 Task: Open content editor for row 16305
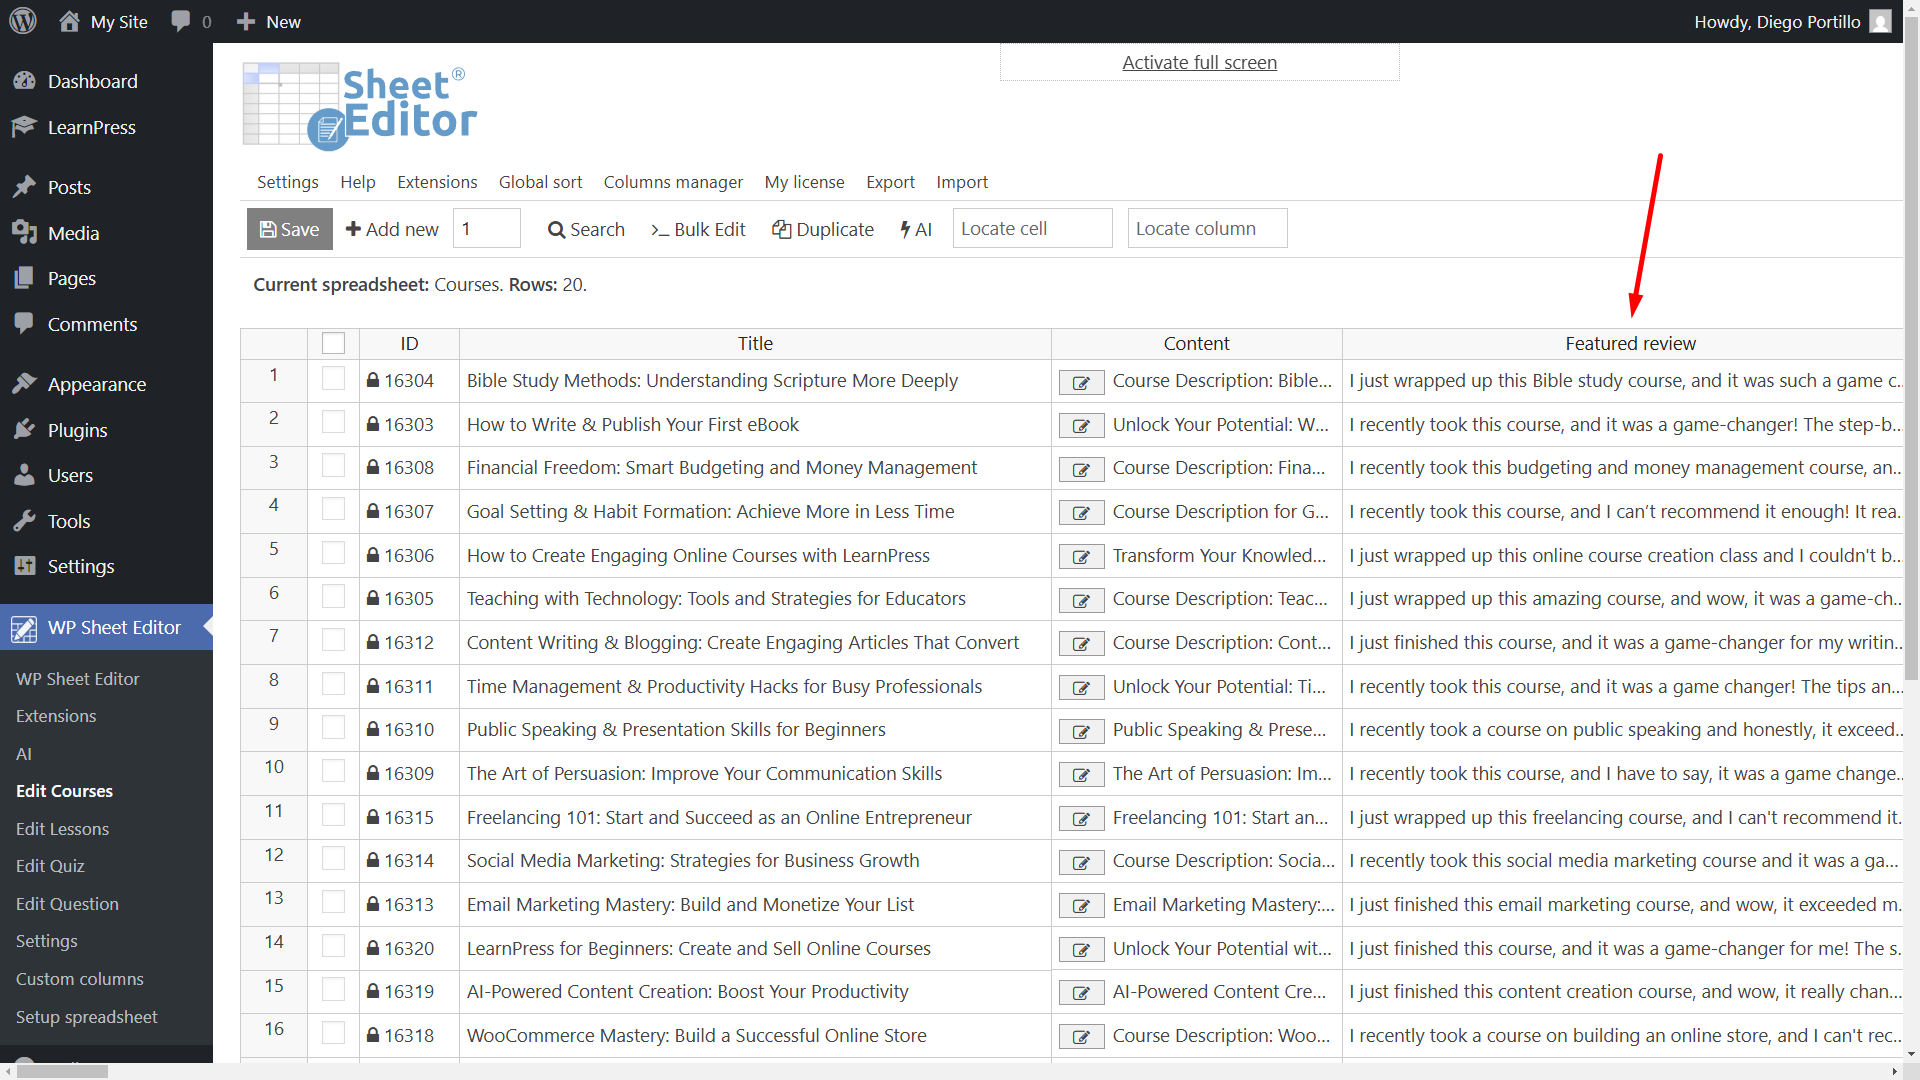1081,600
